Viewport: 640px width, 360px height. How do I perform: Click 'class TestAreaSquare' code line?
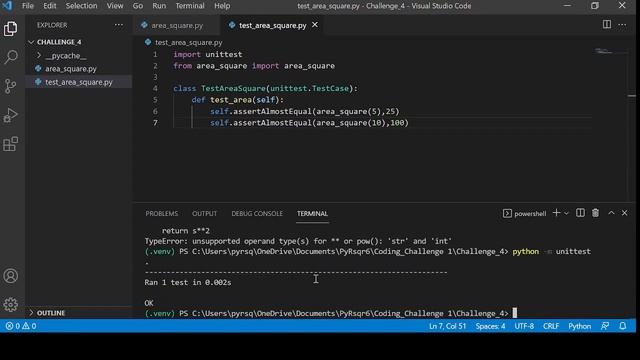(x=265, y=89)
